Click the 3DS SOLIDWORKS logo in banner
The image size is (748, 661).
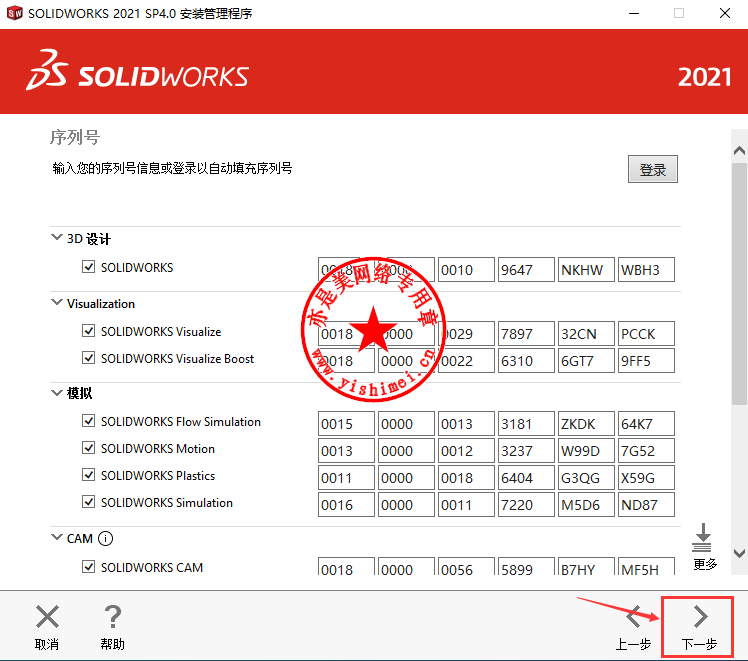pyautogui.click(x=137, y=70)
